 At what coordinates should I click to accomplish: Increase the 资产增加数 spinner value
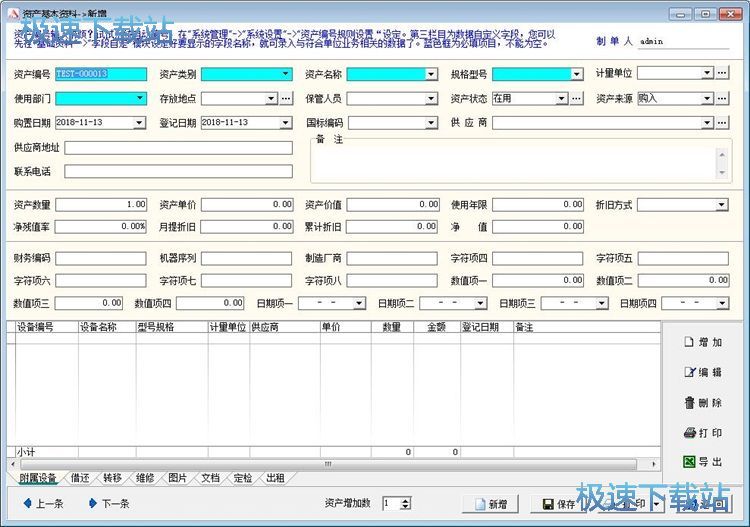pos(405,500)
